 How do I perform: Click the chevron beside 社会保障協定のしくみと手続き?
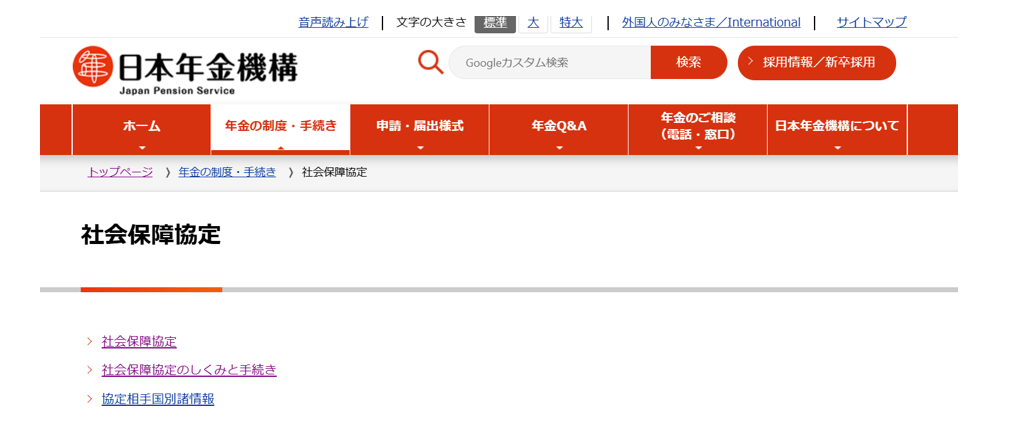90,370
